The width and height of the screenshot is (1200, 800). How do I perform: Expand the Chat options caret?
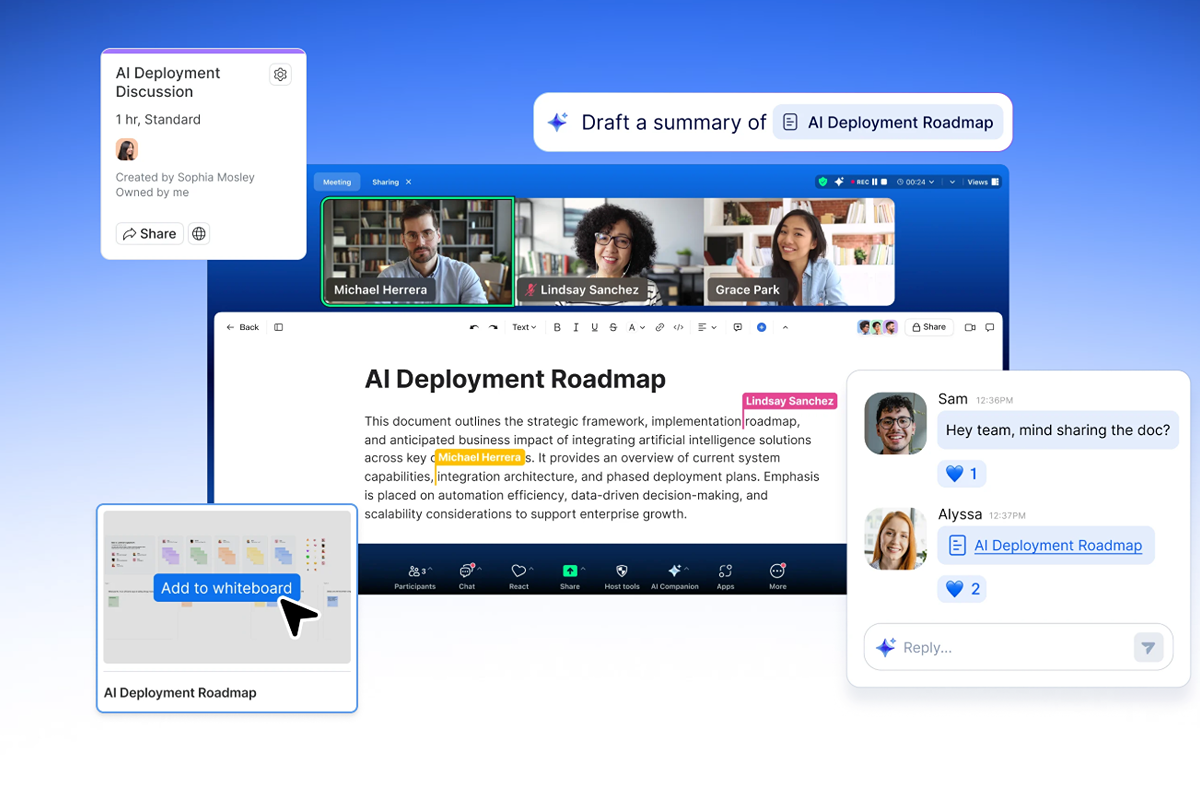pyautogui.click(x=479, y=570)
